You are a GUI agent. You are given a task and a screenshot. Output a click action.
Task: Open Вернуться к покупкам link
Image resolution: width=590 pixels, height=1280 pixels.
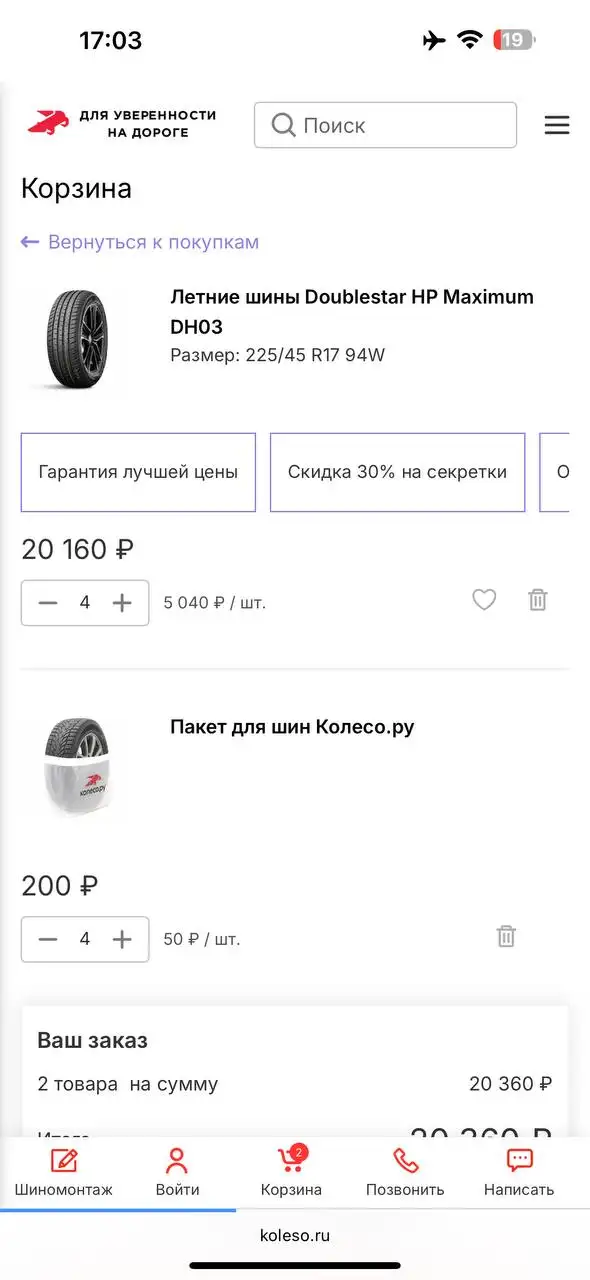139,242
